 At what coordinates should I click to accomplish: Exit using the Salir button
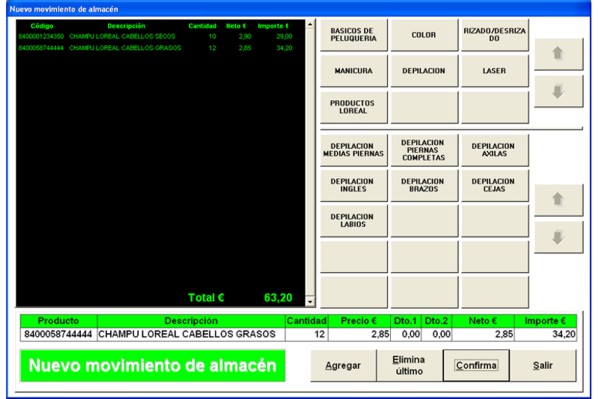pyautogui.click(x=543, y=365)
